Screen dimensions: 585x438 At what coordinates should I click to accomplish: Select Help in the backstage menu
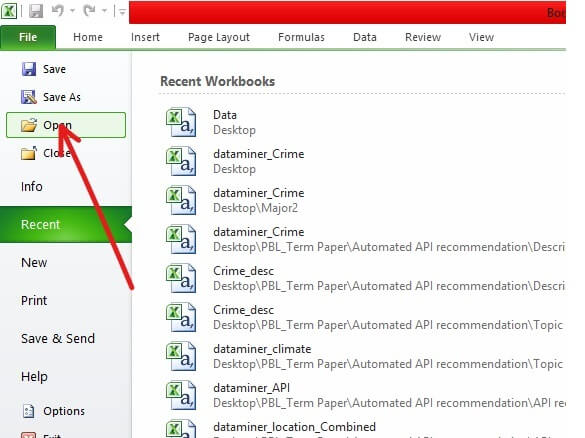click(x=34, y=377)
